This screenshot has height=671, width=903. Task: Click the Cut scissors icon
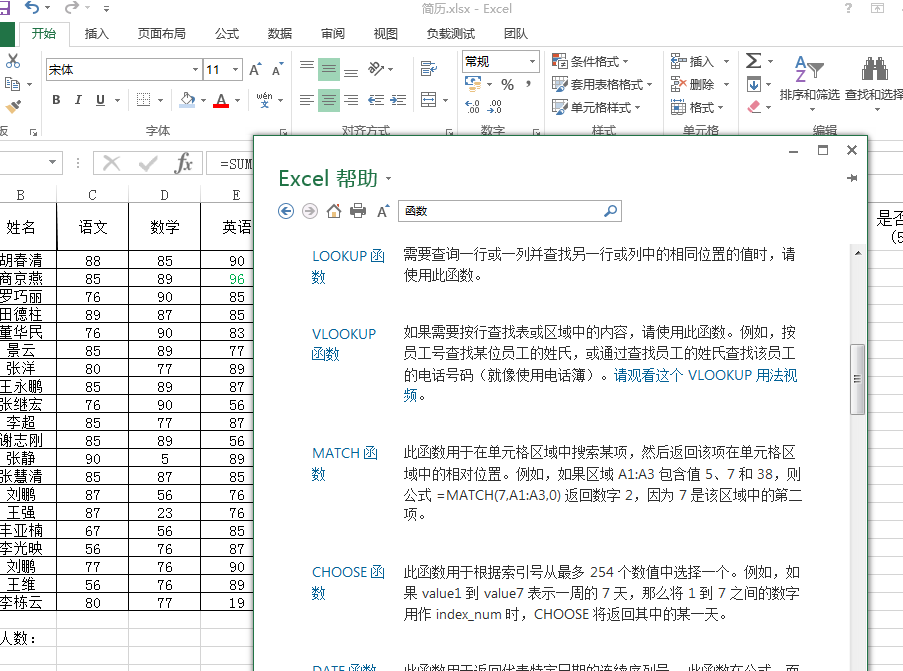point(13,60)
